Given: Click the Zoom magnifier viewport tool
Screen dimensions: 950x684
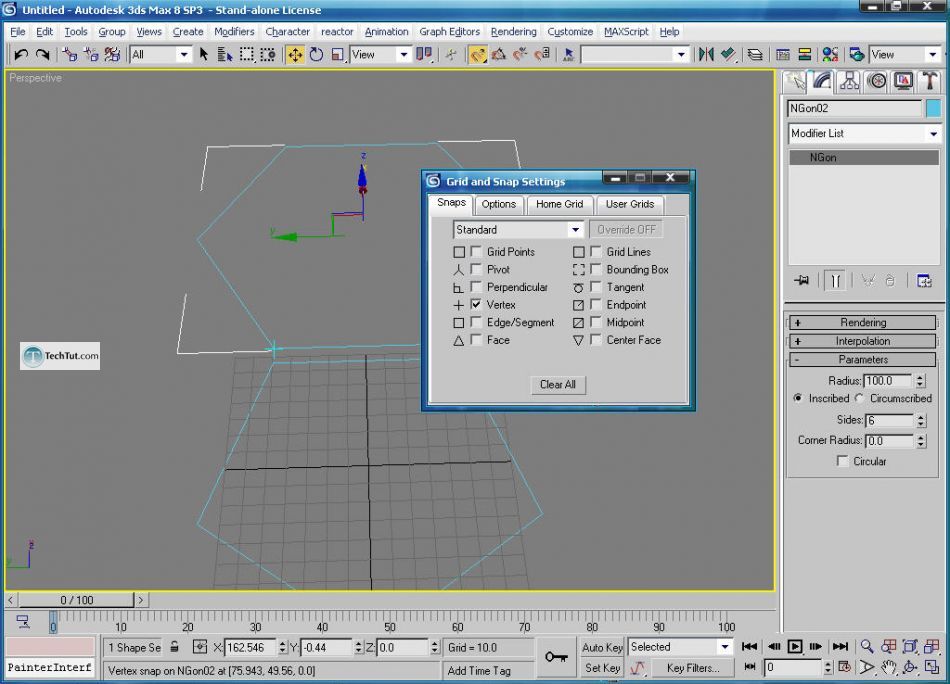Looking at the screenshot, I should [x=867, y=647].
